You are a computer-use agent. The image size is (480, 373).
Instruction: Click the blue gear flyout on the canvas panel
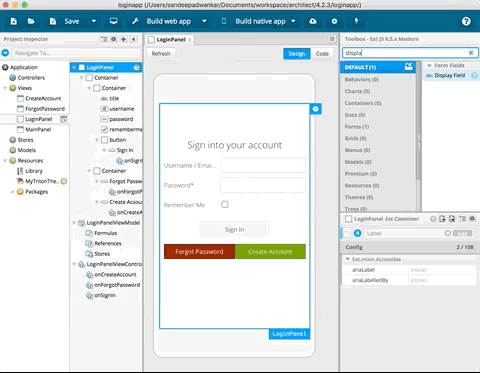click(316, 109)
